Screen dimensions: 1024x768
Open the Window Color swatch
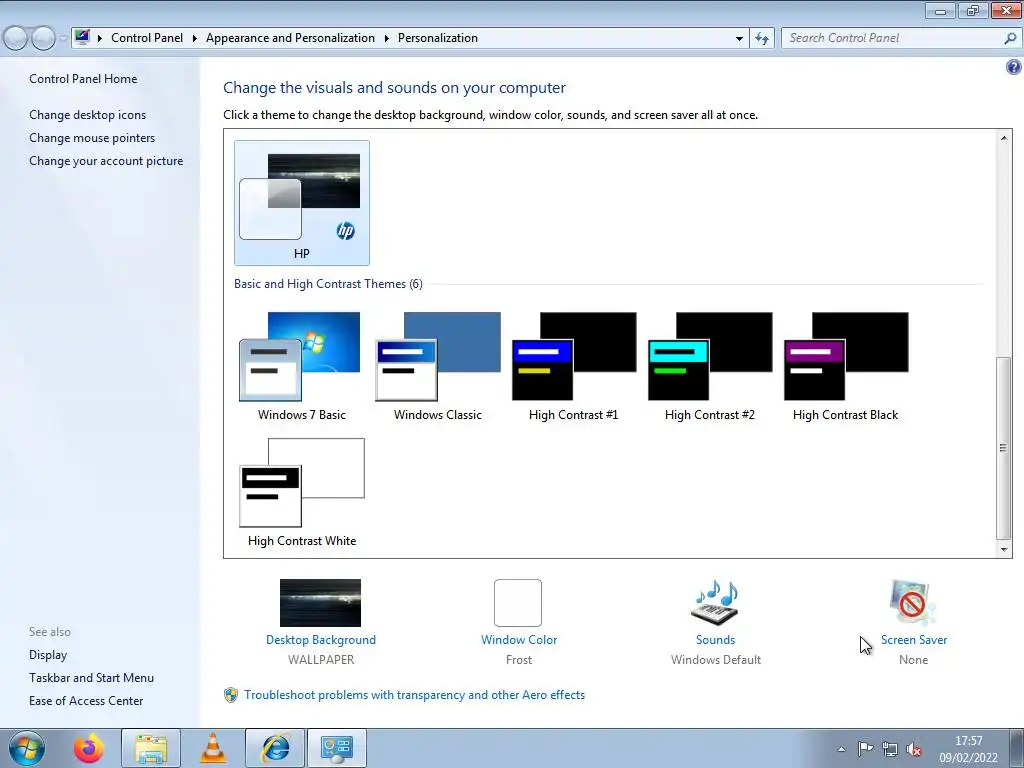pos(518,603)
